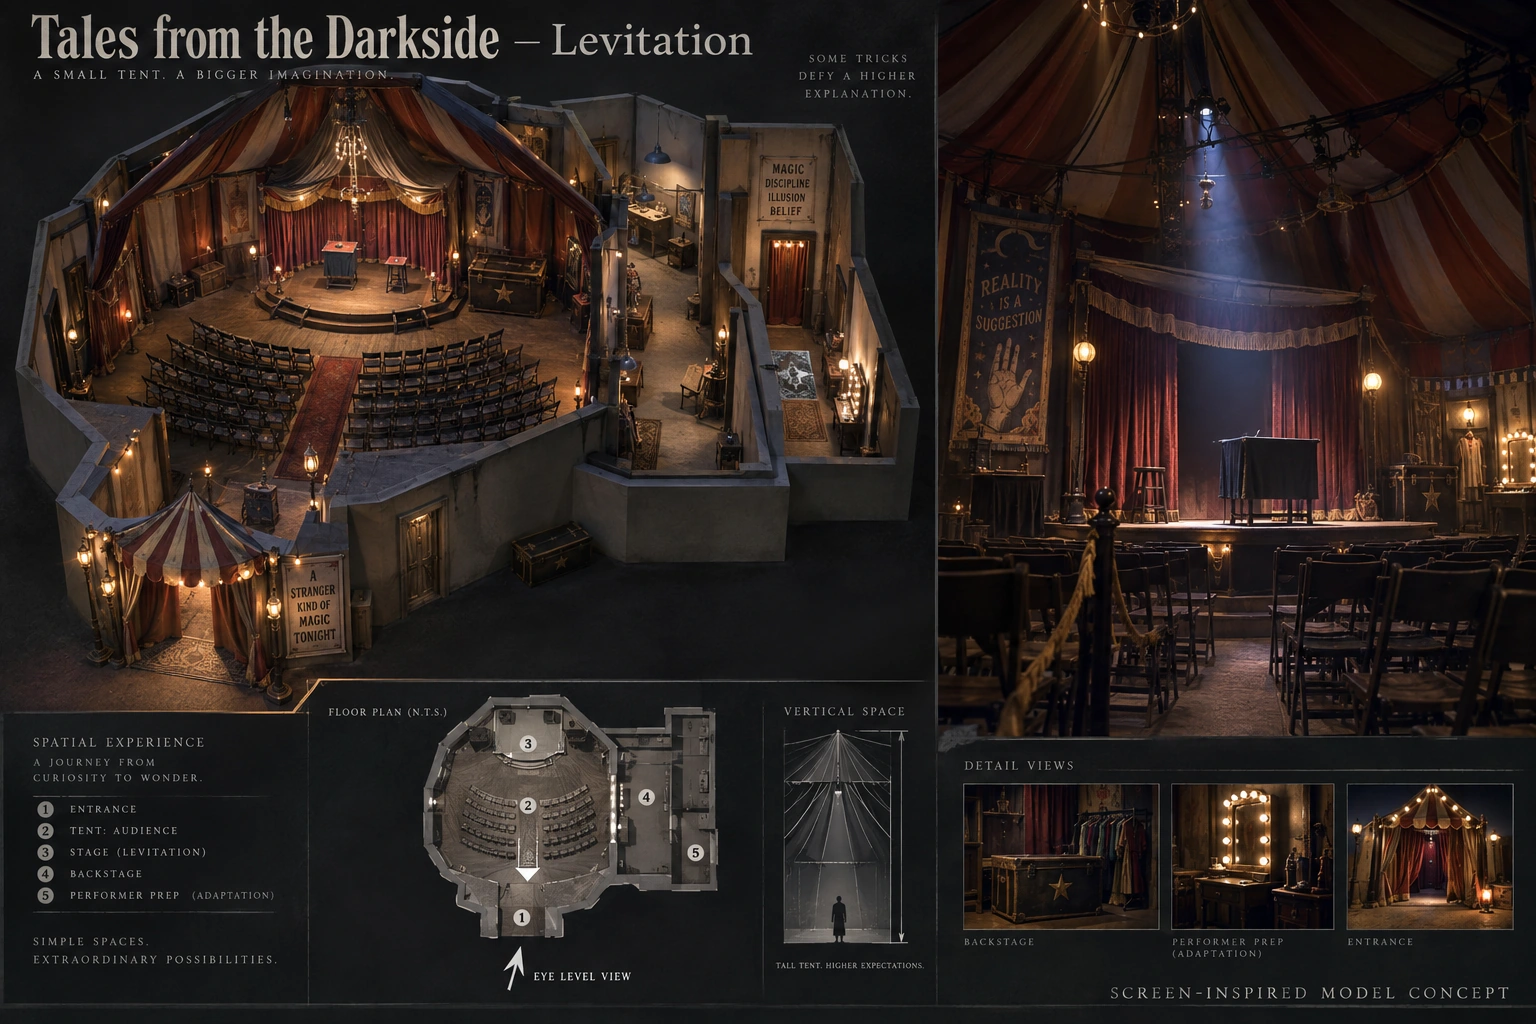Click the number 1 circle beside ENTRANCE legend

(45, 809)
